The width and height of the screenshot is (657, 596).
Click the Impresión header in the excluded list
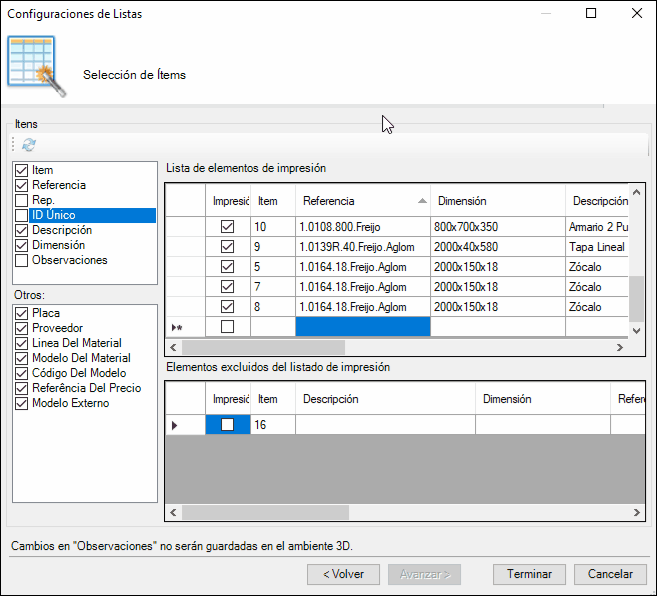pos(228,399)
